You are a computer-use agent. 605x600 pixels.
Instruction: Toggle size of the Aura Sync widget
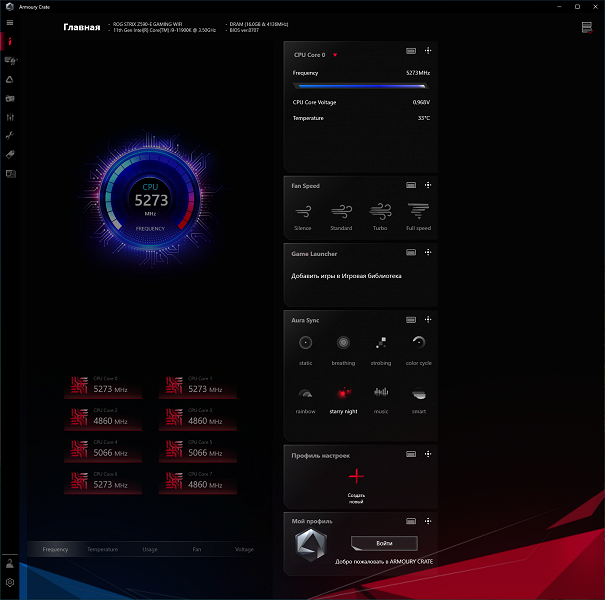click(x=411, y=320)
